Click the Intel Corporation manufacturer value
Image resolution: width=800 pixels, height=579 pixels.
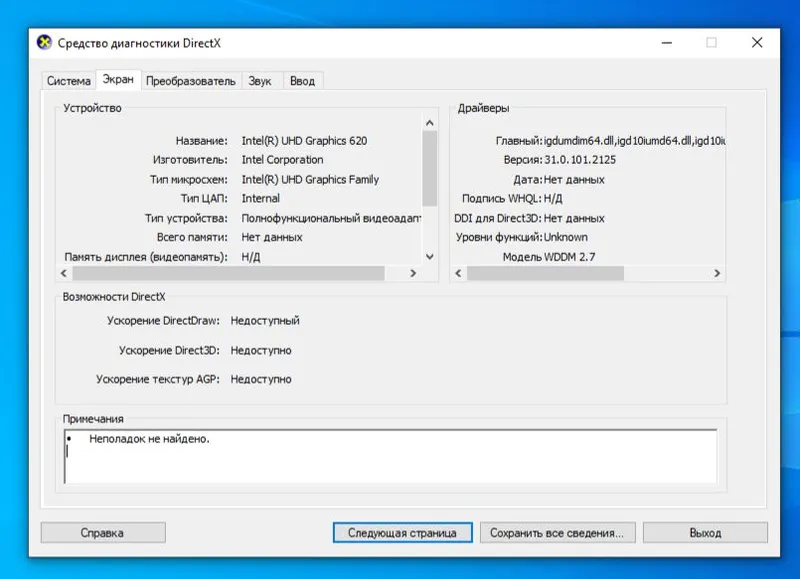(282, 160)
